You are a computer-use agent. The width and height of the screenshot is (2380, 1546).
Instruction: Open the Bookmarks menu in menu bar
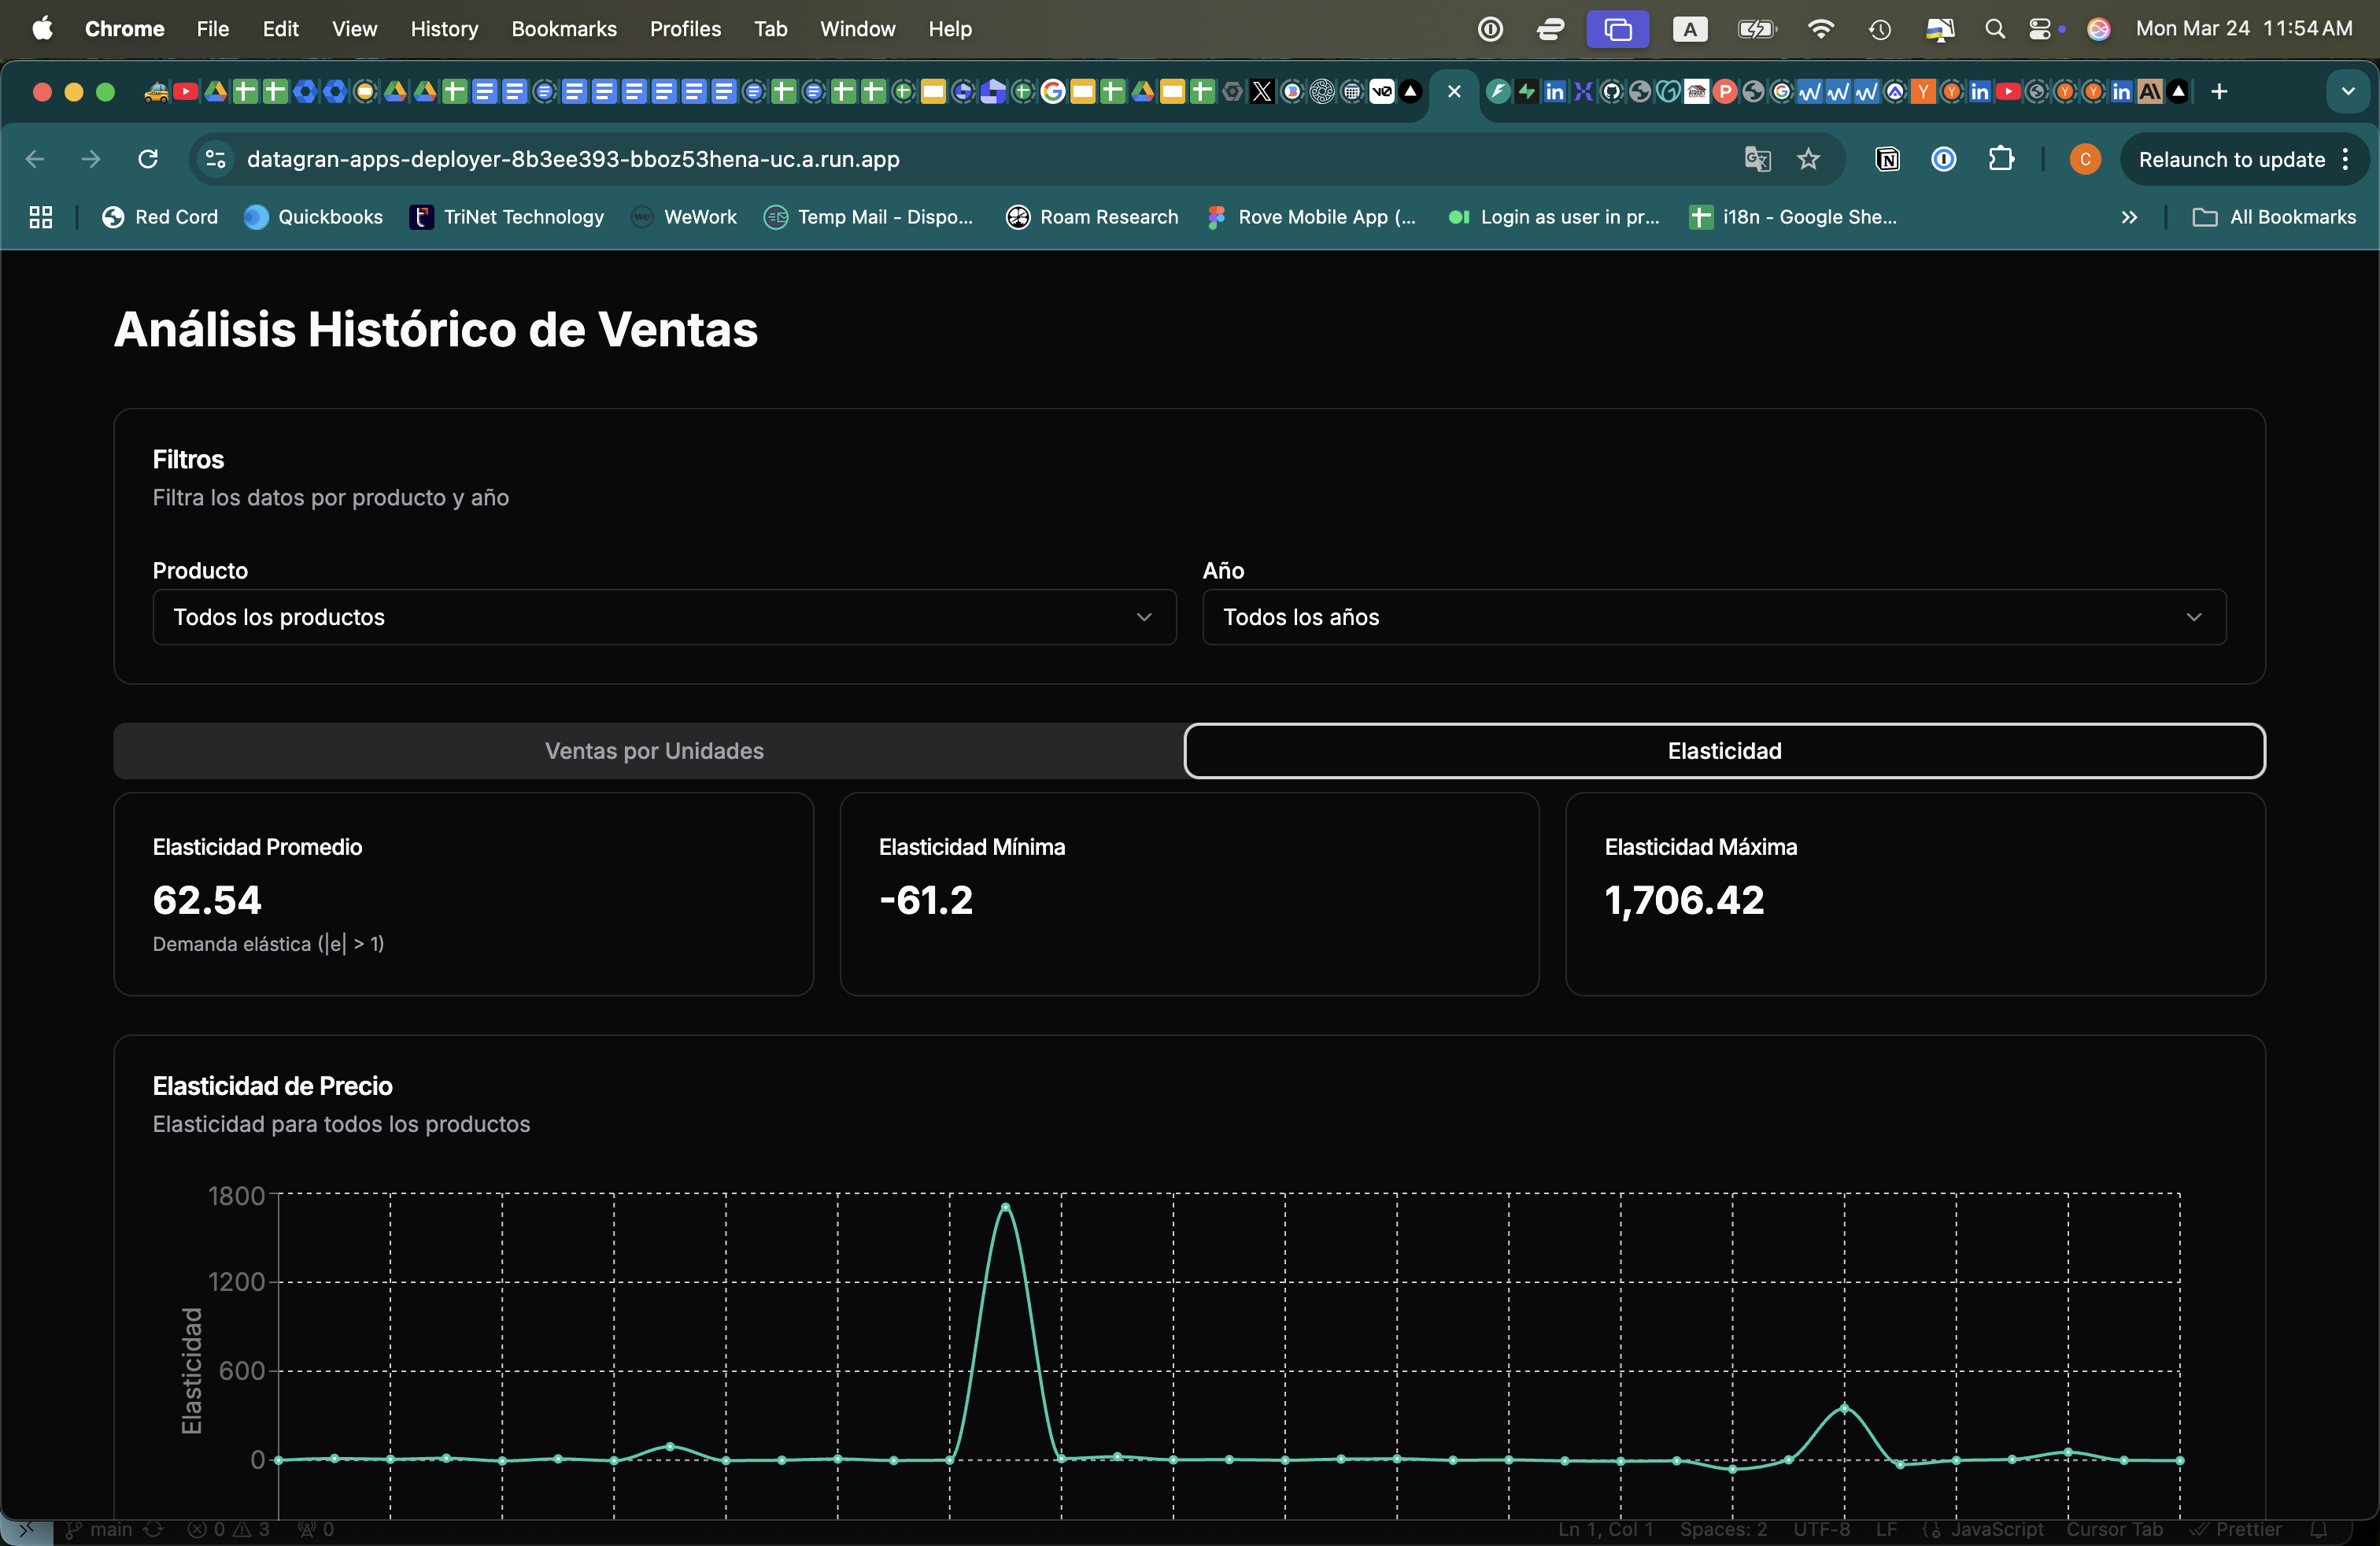pyautogui.click(x=563, y=29)
